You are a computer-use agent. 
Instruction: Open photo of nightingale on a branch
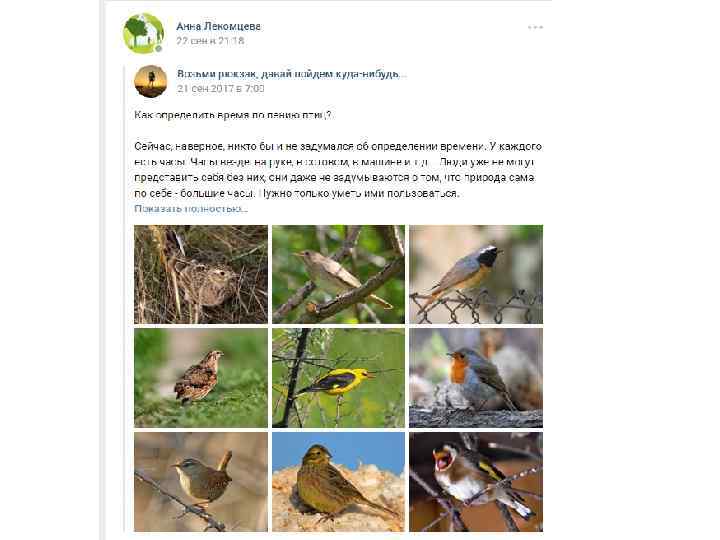(338, 273)
